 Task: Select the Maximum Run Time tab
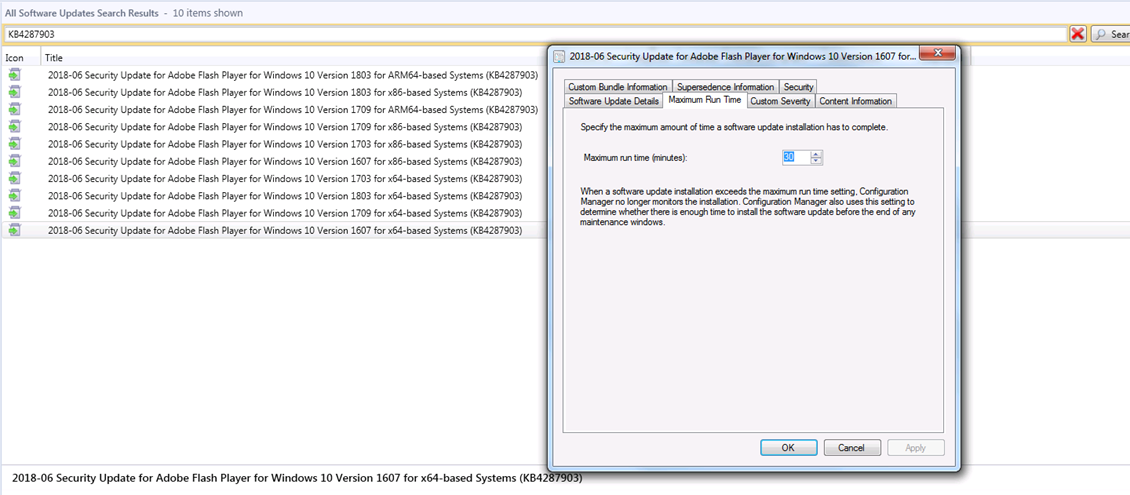coord(704,100)
